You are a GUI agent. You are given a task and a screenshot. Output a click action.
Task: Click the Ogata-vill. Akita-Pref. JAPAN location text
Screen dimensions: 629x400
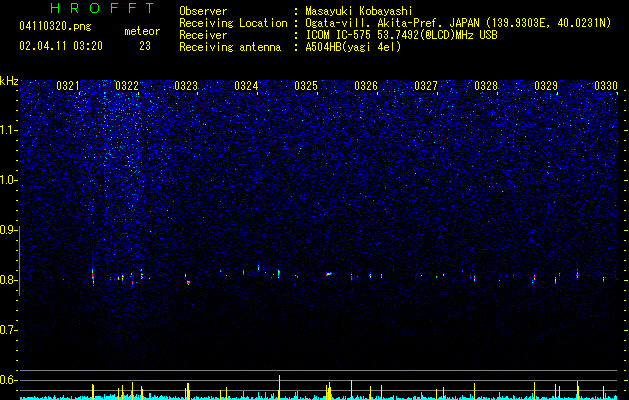(x=458, y=24)
